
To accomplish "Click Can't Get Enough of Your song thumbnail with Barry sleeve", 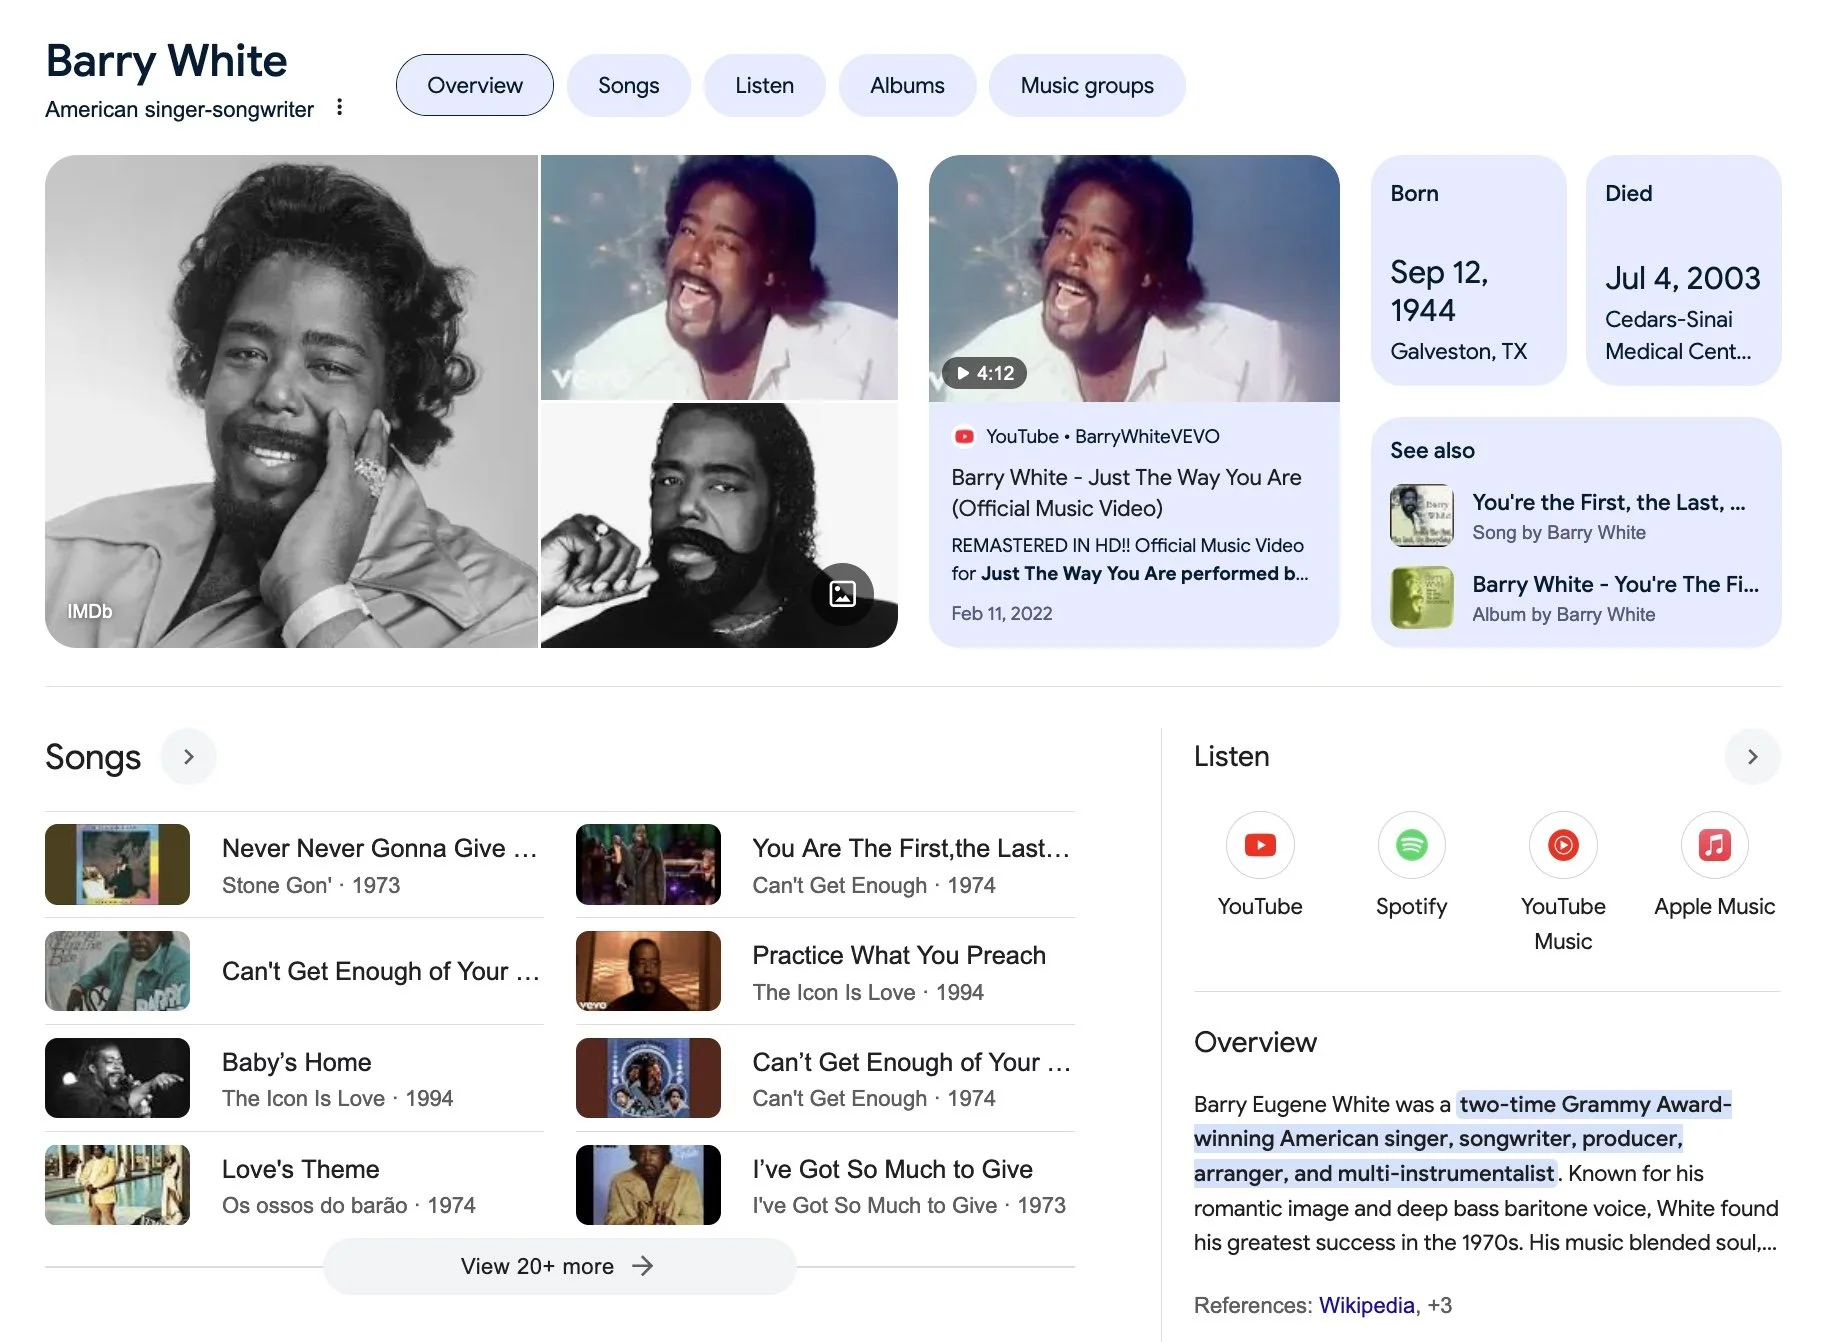I will pos(117,971).
